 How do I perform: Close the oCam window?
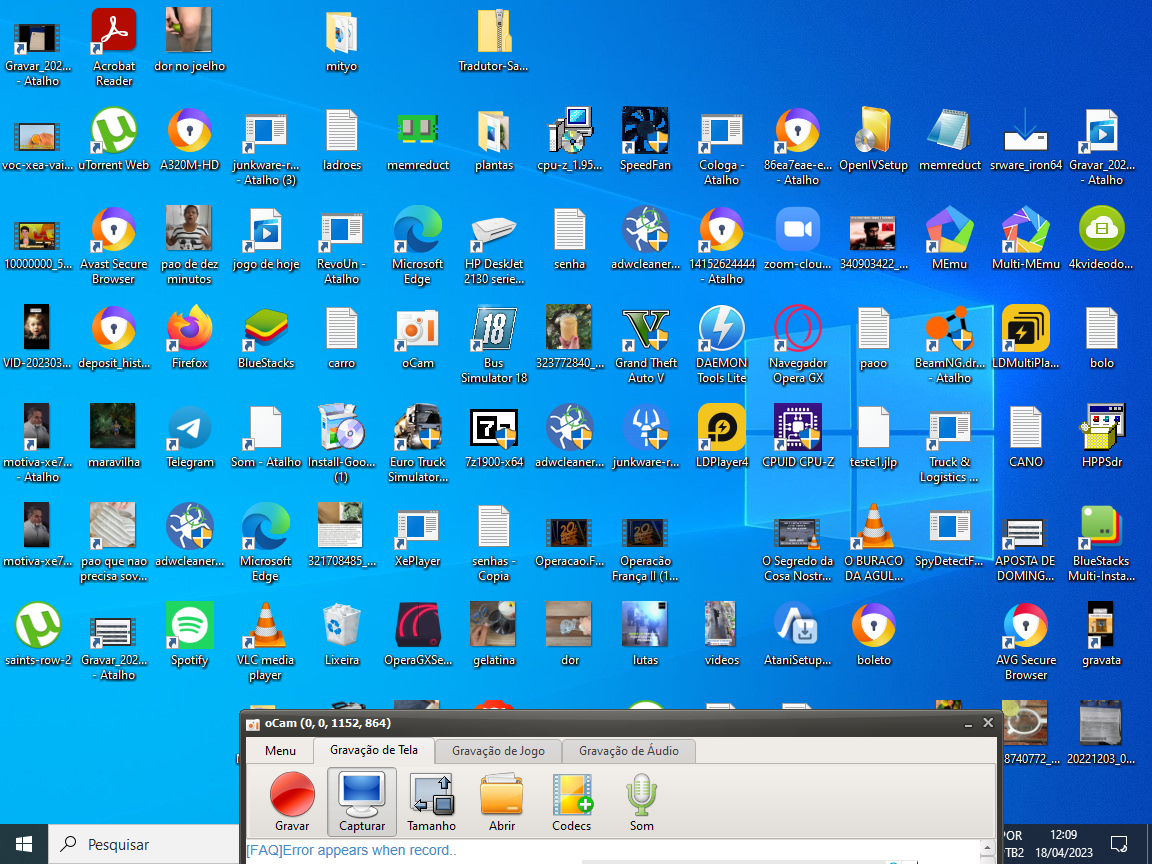point(988,723)
